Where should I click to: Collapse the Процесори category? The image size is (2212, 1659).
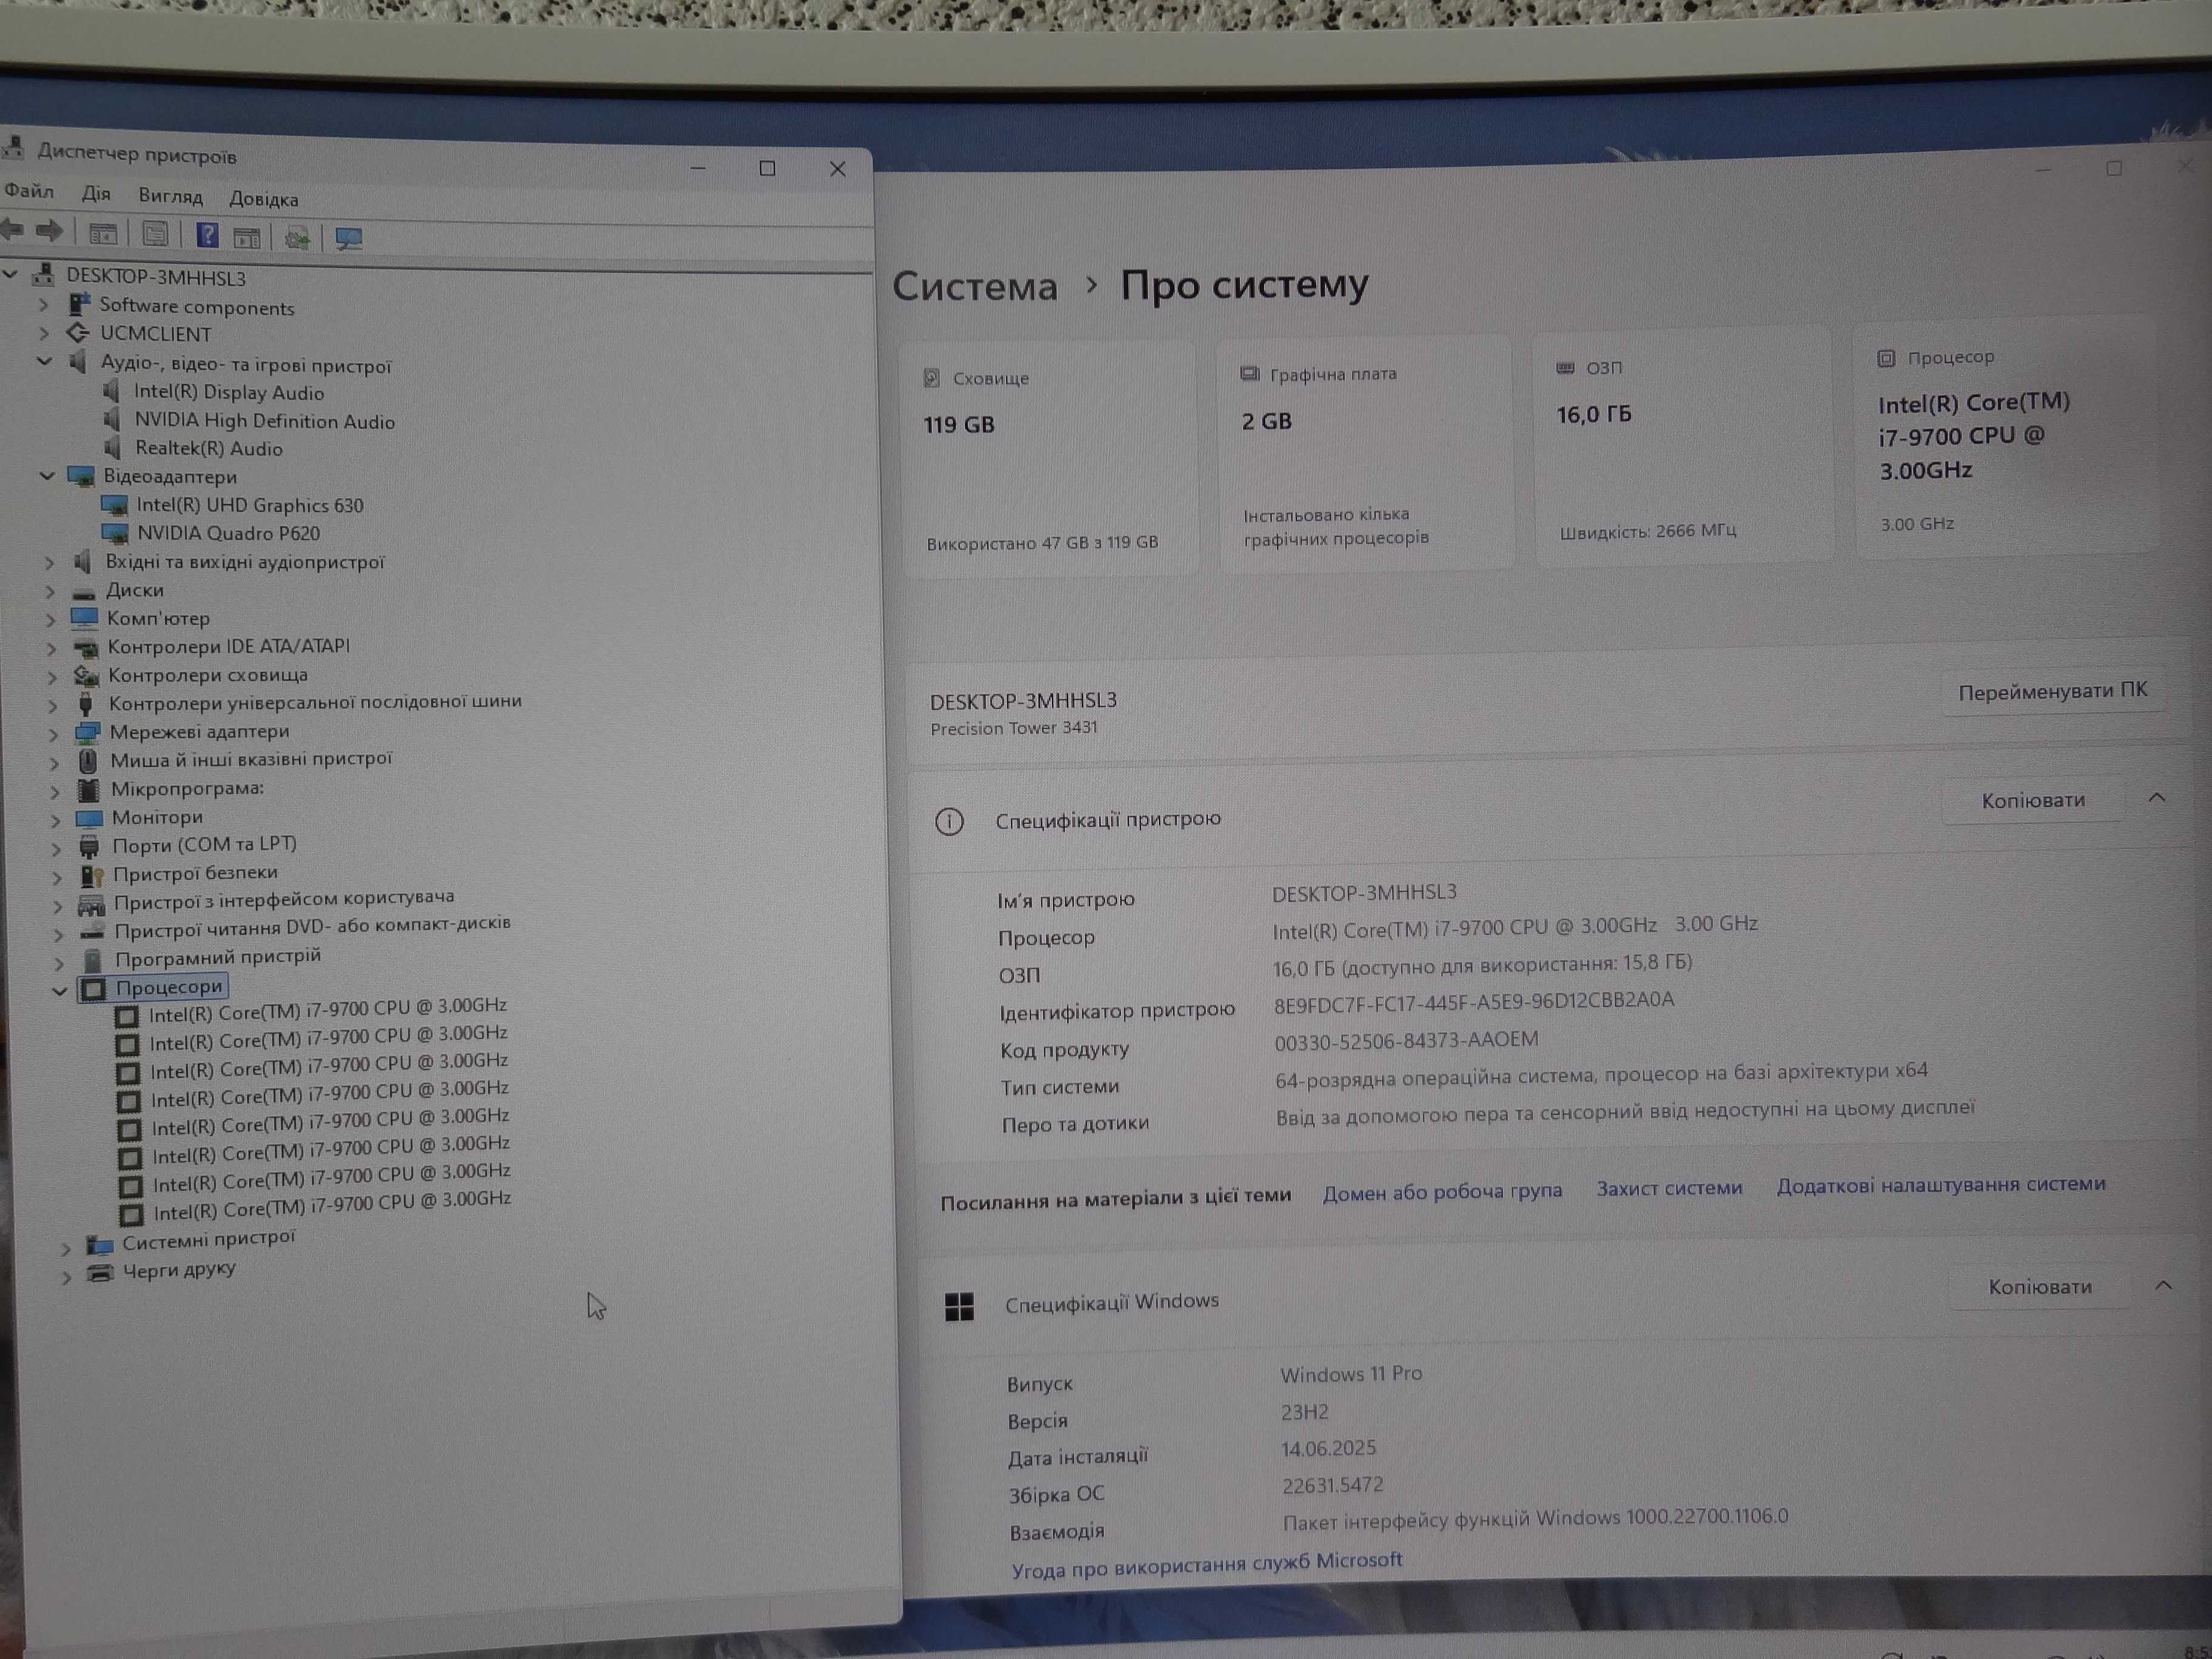[59, 991]
